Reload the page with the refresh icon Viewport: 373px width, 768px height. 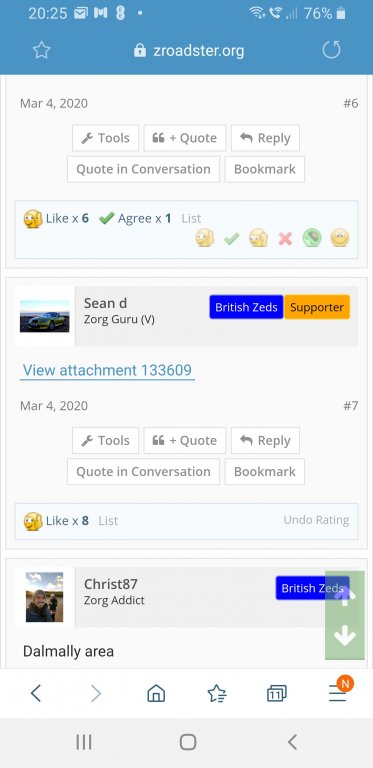click(x=331, y=50)
